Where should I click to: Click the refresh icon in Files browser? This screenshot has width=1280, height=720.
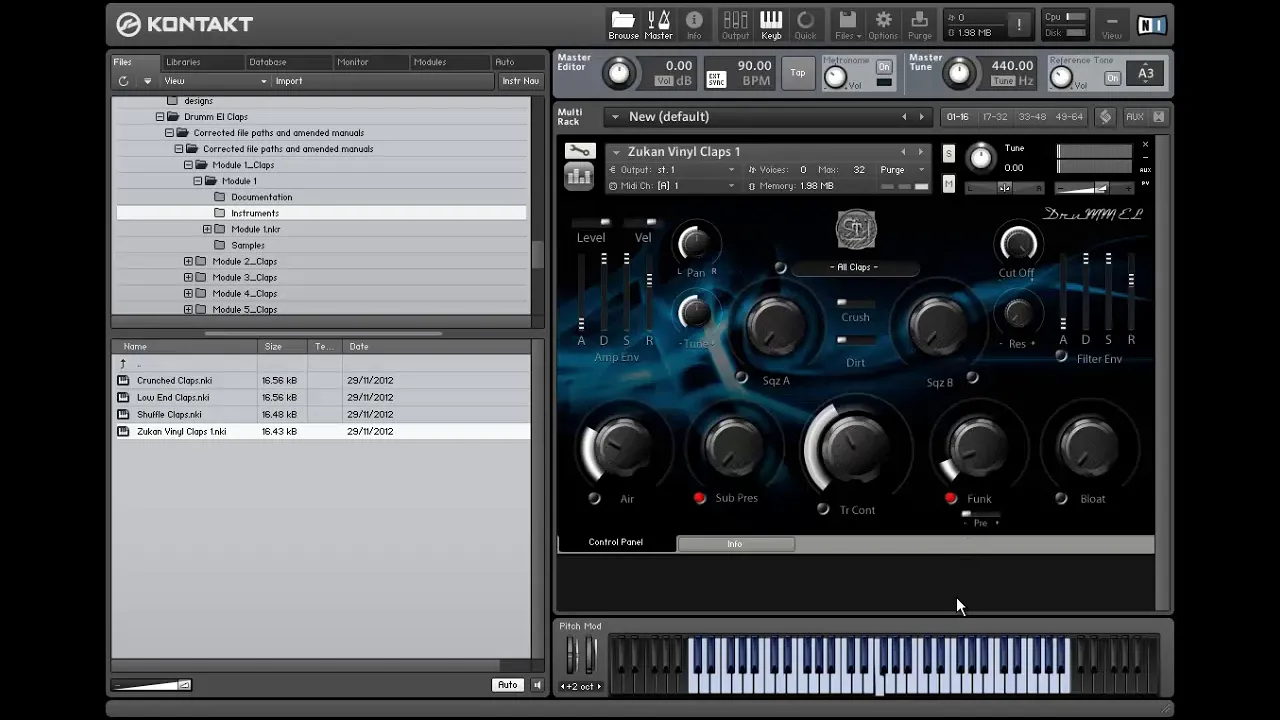123,81
